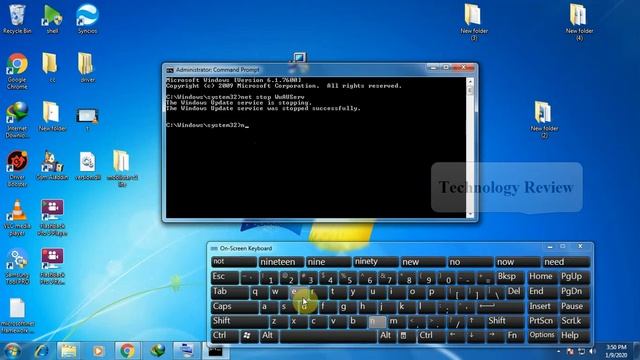Toggle right Alt key on keyboard
Screen dimensions: 640x360
386,336
